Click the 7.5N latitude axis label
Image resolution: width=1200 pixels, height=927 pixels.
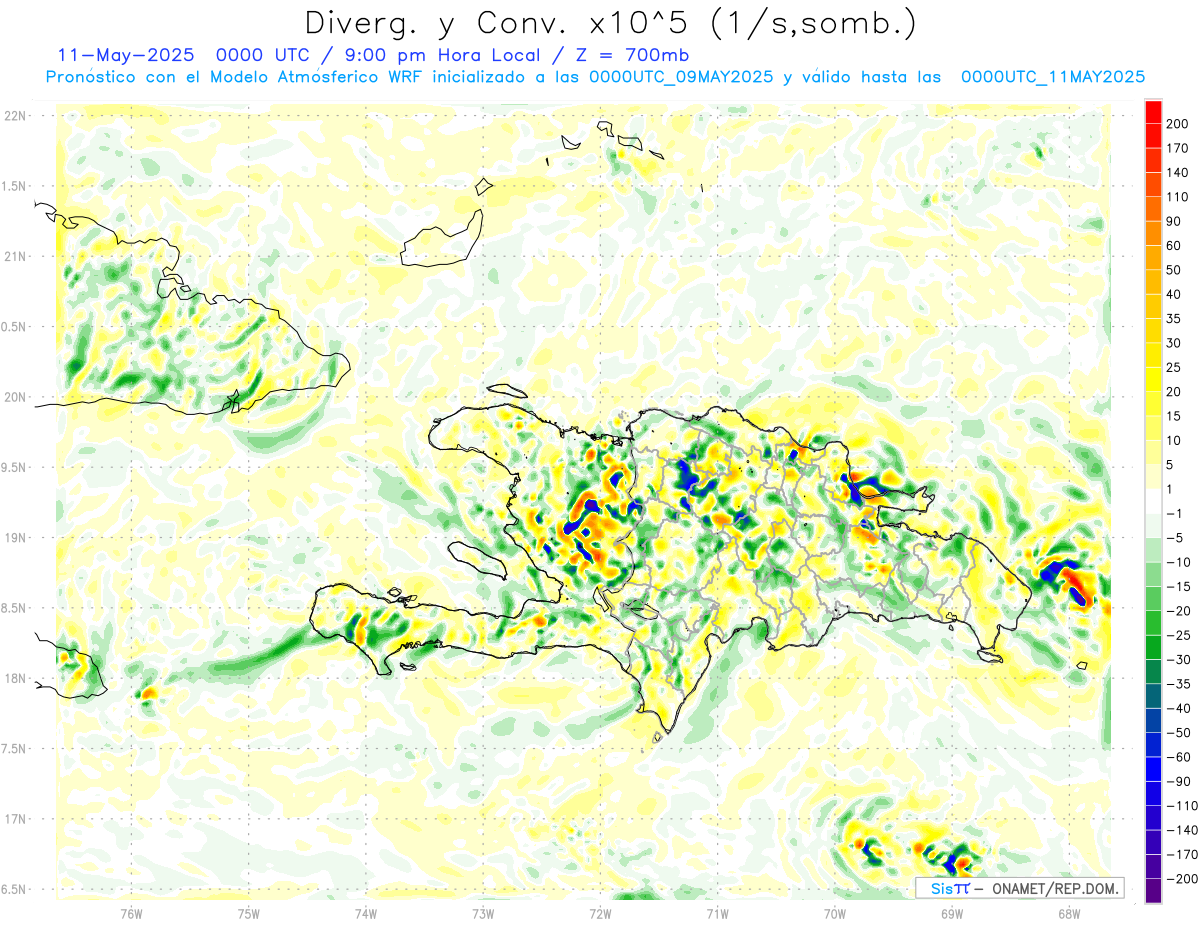point(15,749)
